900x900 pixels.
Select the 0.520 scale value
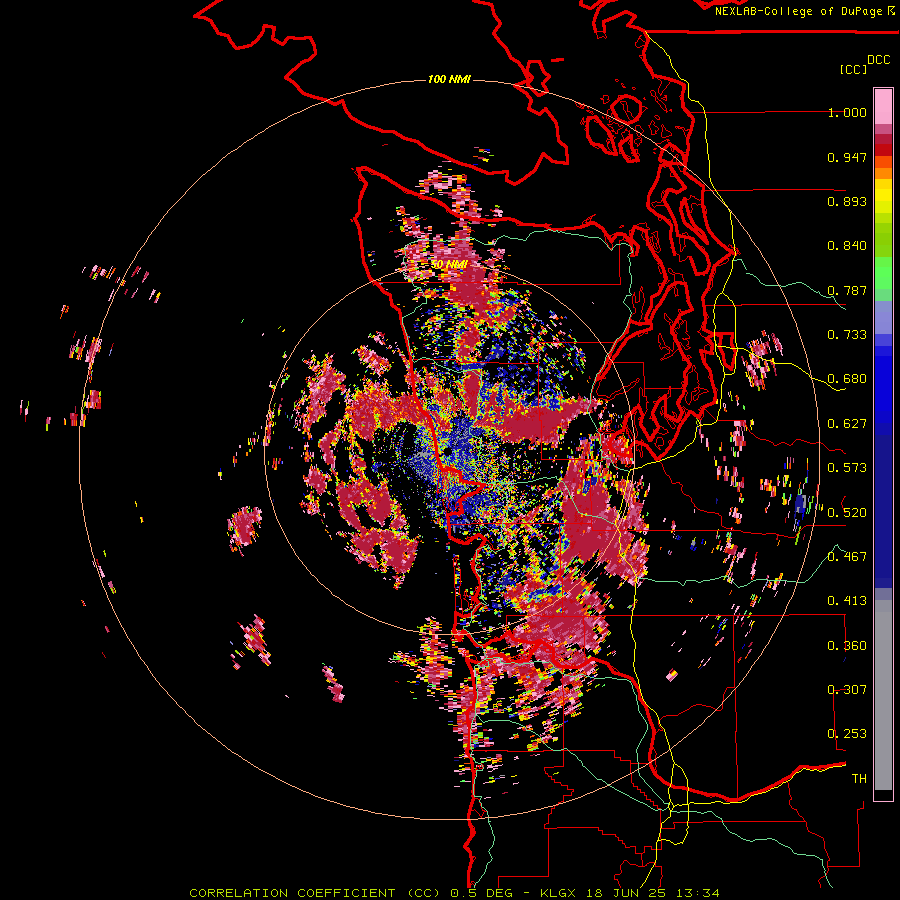tap(847, 513)
